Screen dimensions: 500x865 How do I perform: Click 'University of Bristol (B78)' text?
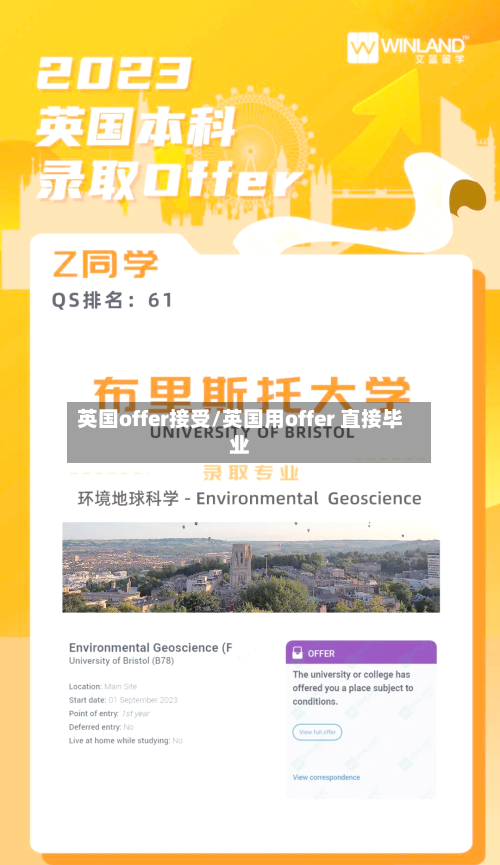pos(121,661)
